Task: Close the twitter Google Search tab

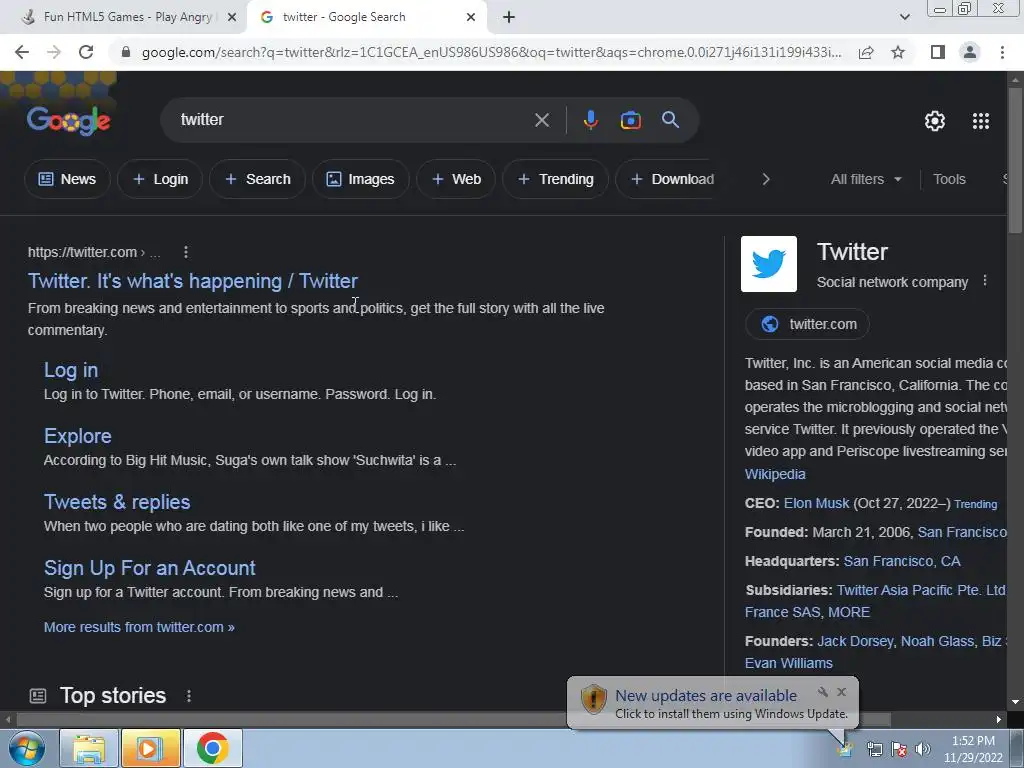Action: click(x=471, y=18)
